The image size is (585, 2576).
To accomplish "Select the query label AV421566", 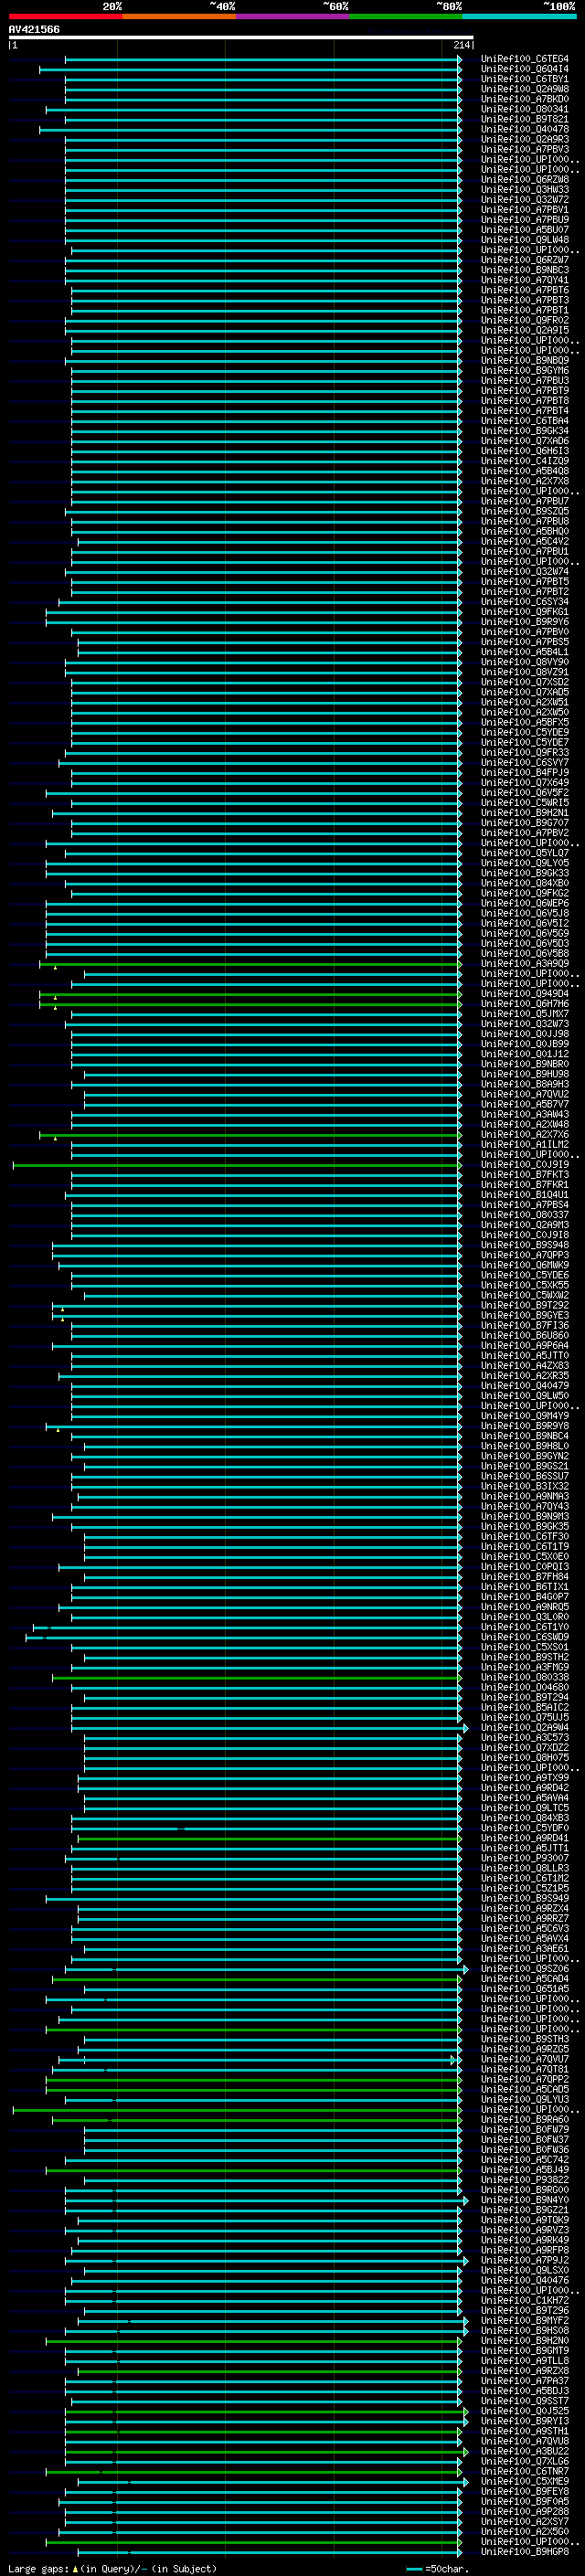I will point(34,29).
